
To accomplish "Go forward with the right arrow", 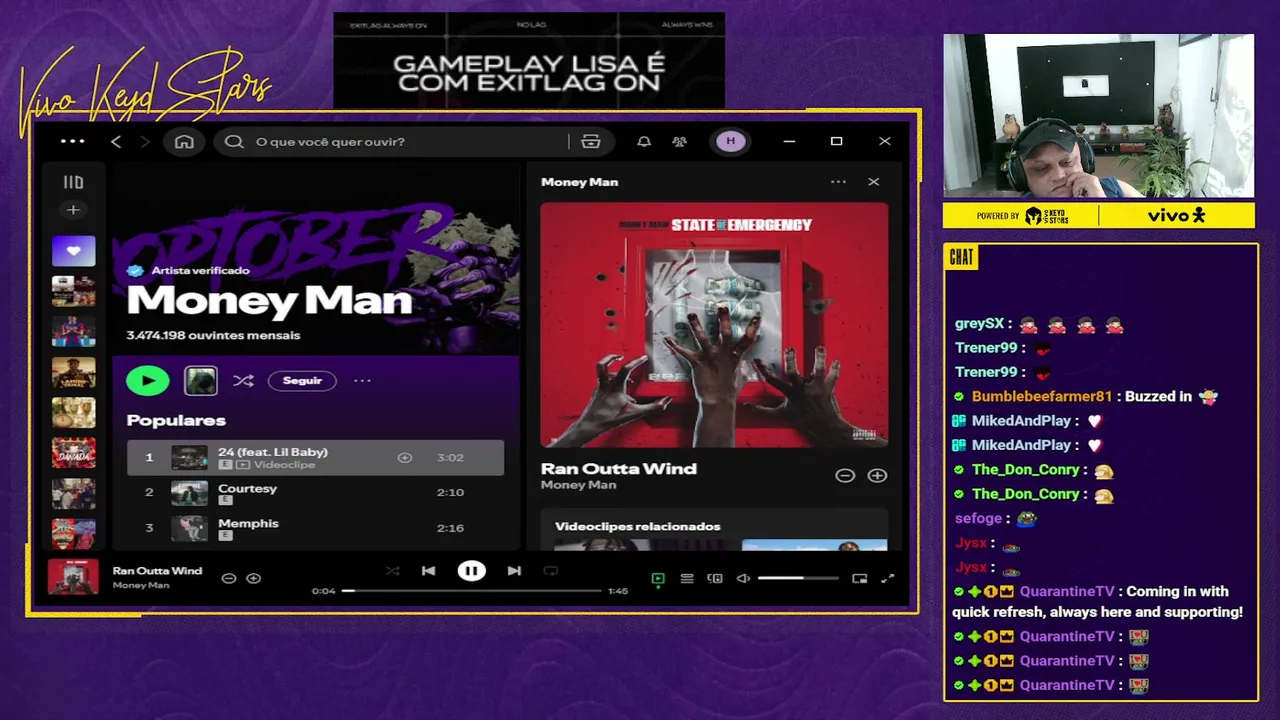I will point(145,141).
